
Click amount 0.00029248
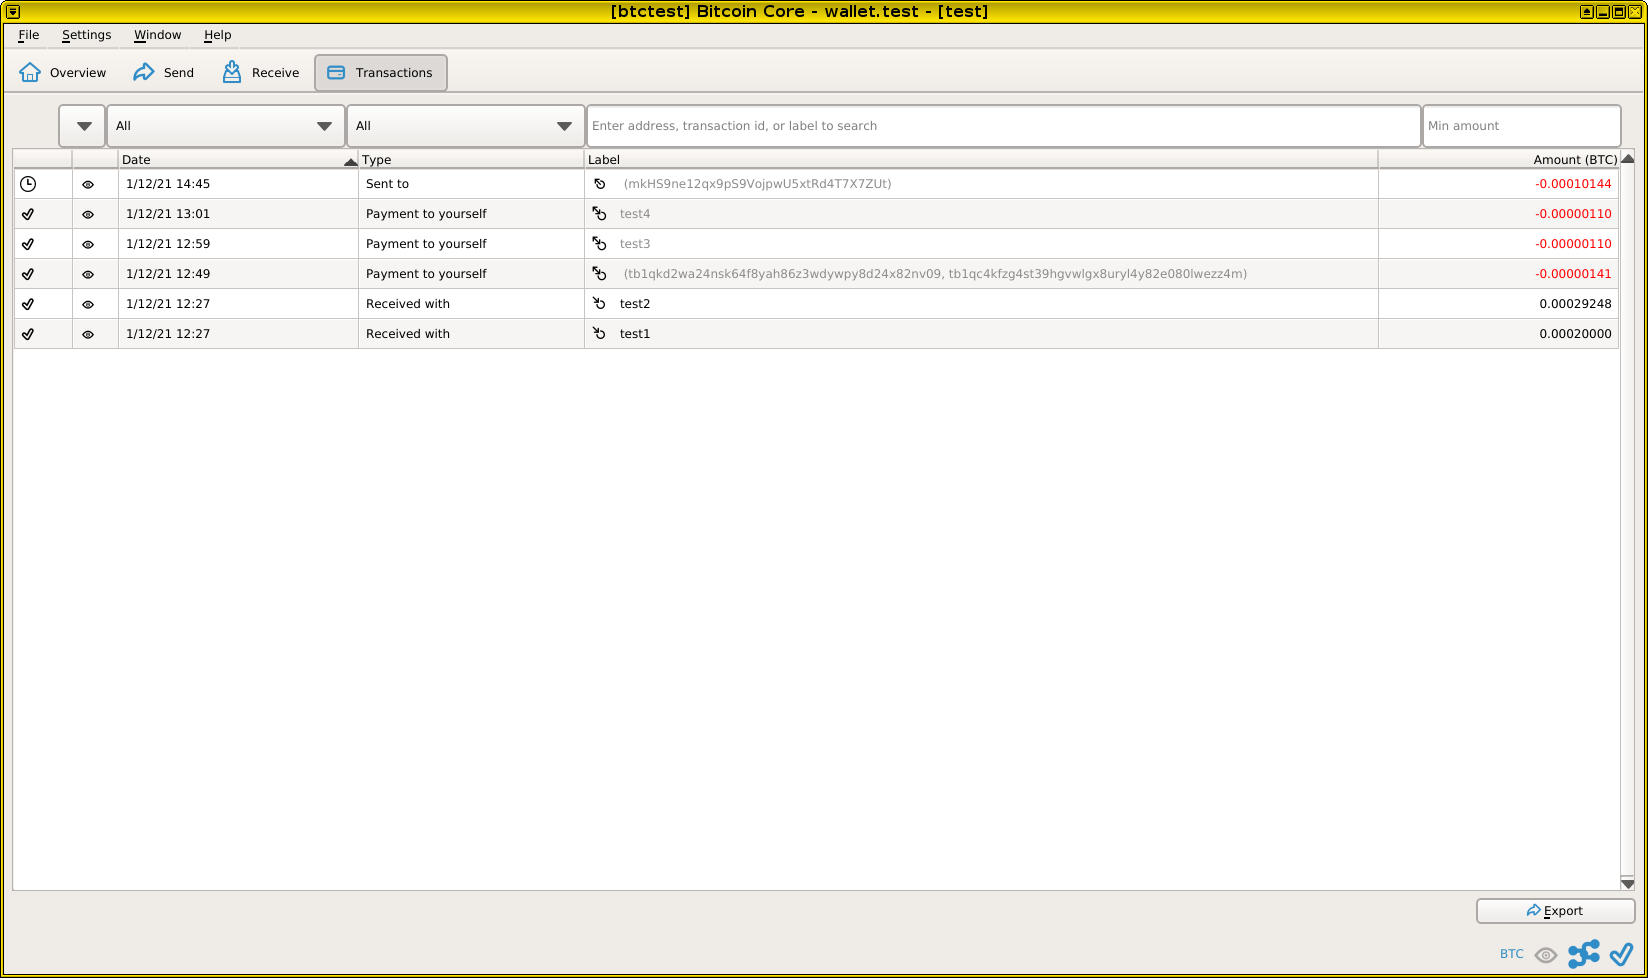(1575, 304)
